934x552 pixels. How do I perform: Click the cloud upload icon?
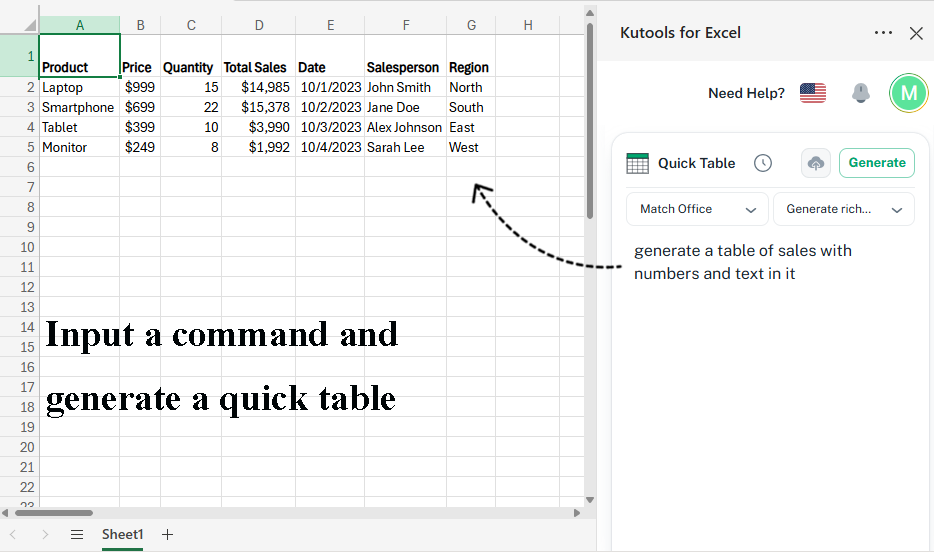tap(815, 163)
